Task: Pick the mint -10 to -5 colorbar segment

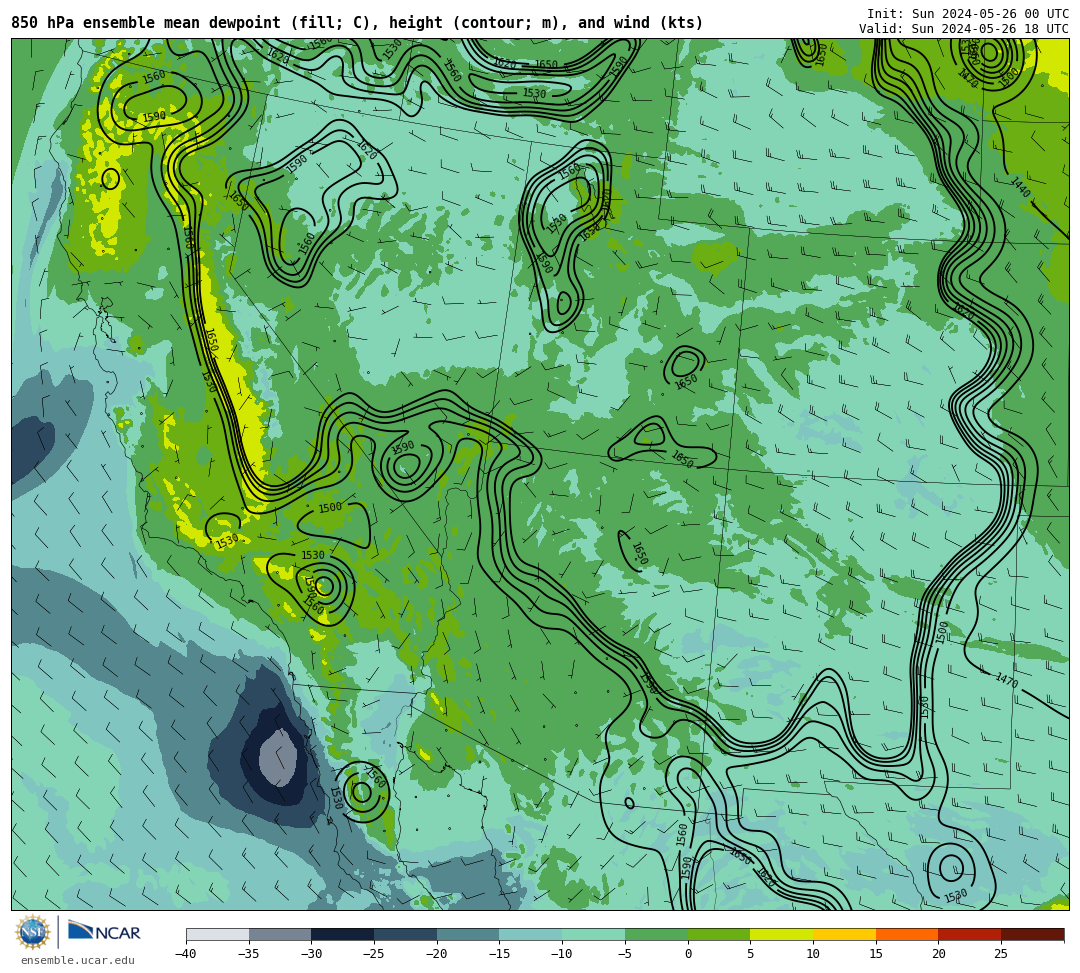Action: coord(594,934)
